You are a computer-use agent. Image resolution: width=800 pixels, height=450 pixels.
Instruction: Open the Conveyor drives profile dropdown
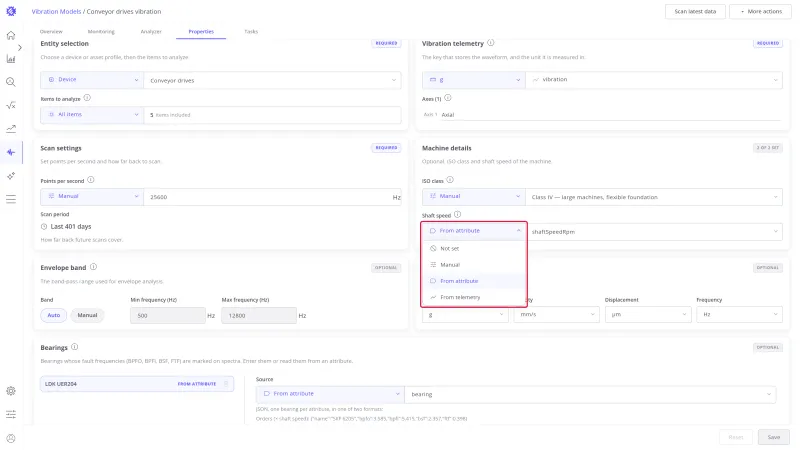point(272,80)
